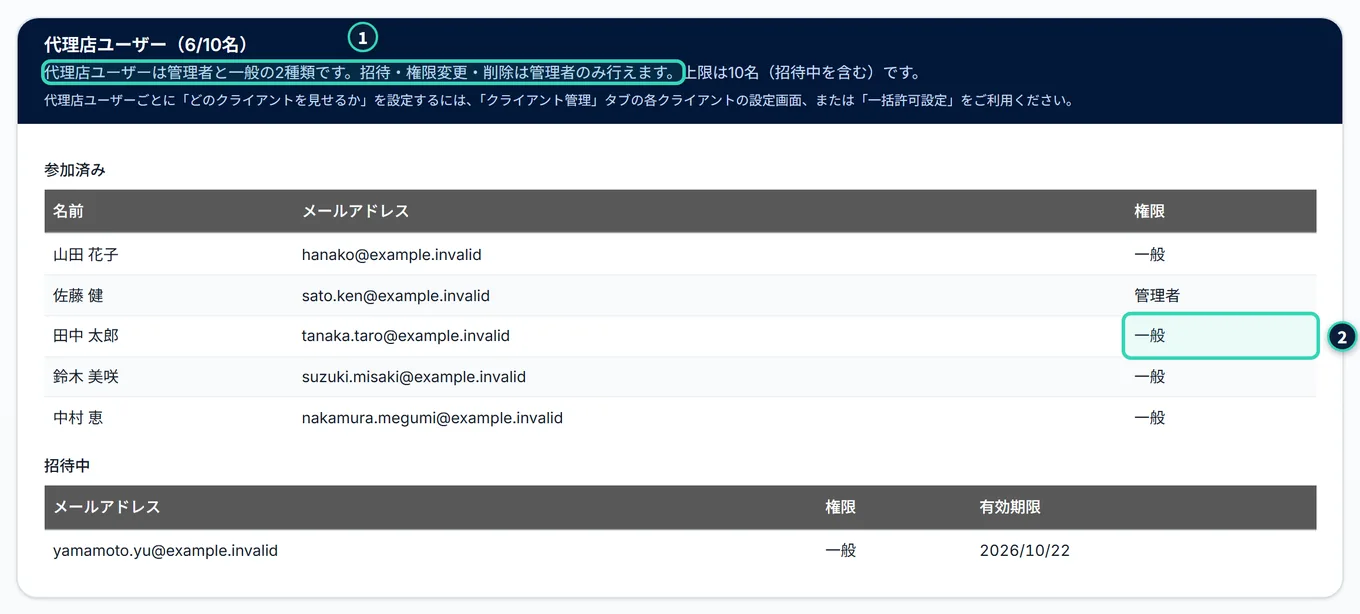The image size is (1360, 614).
Task: Click email hanako@example.invalid
Action: (x=392, y=254)
